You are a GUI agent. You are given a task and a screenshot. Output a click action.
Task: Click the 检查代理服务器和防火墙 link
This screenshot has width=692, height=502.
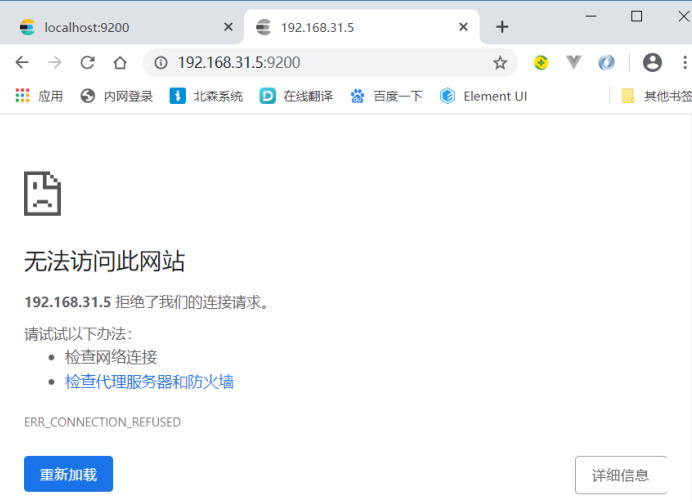click(149, 382)
